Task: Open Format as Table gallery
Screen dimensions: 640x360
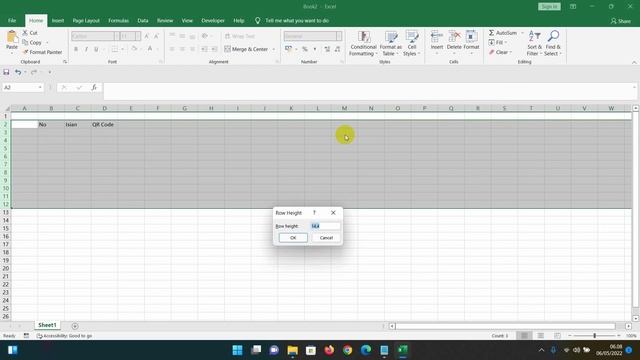Action: point(391,43)
